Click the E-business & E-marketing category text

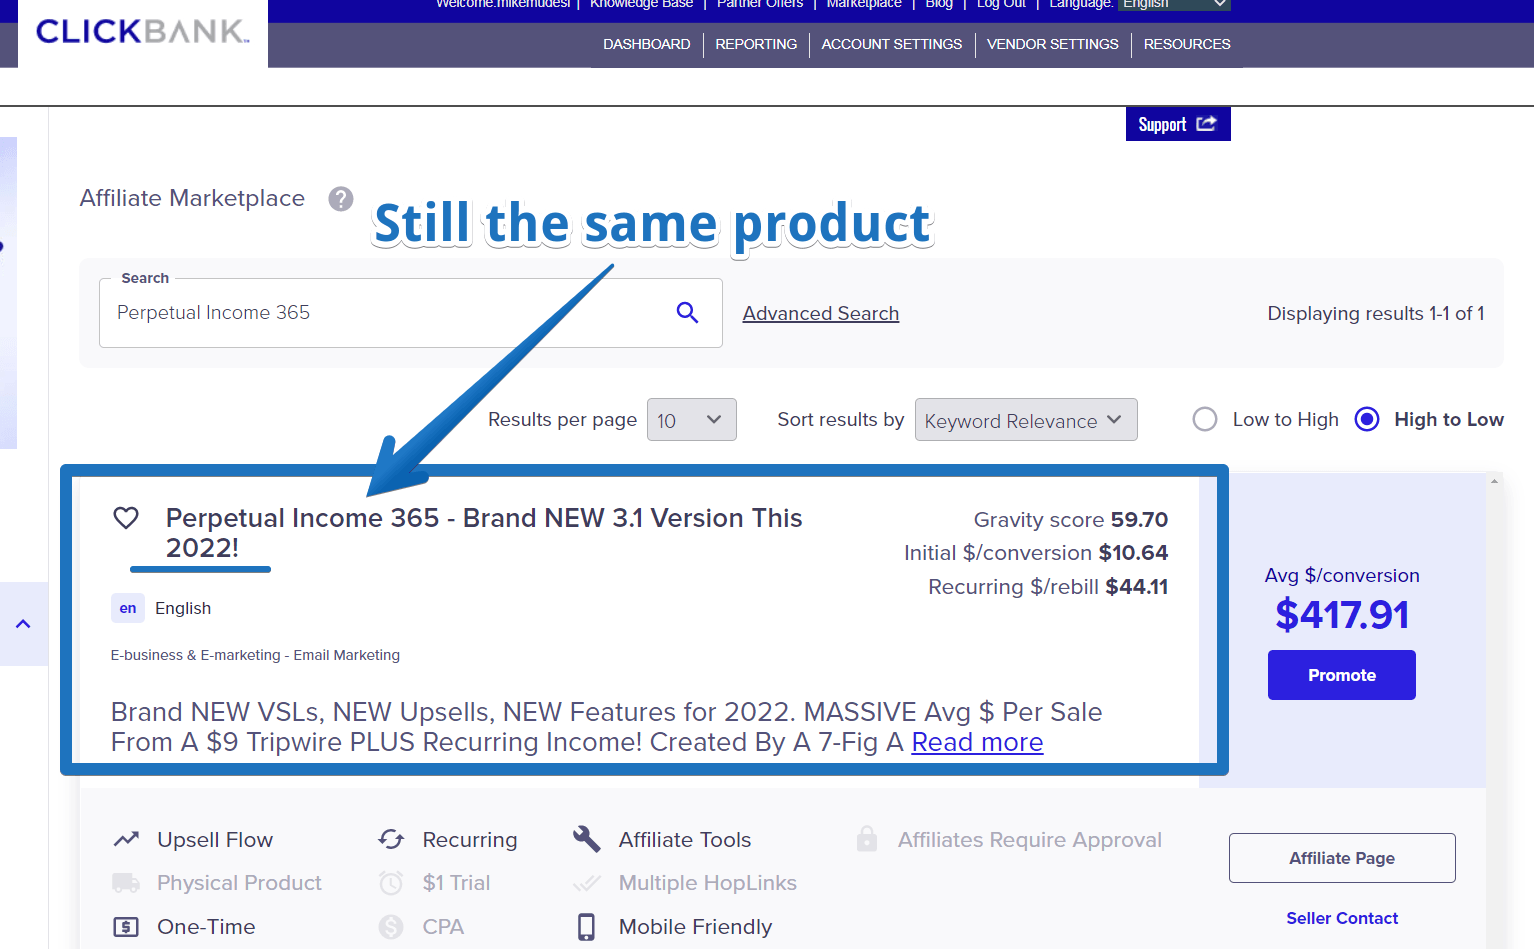tap(255, 655)
